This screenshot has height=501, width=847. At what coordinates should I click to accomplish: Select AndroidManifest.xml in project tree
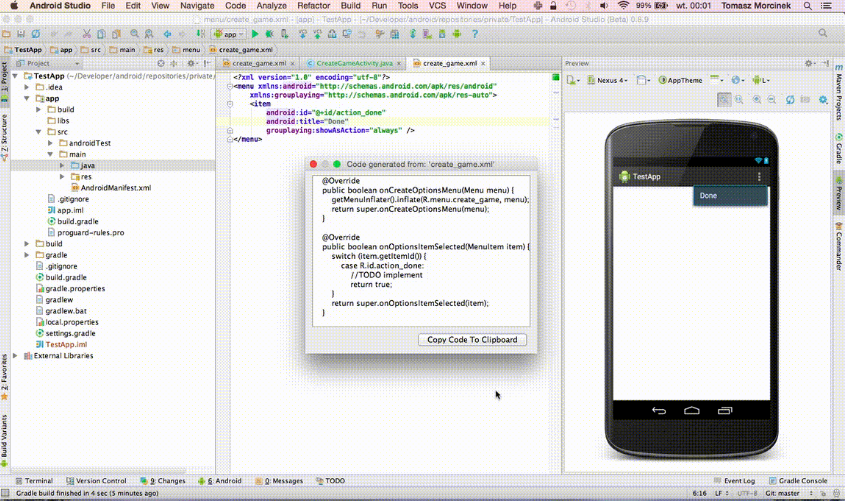coord(111,188)
